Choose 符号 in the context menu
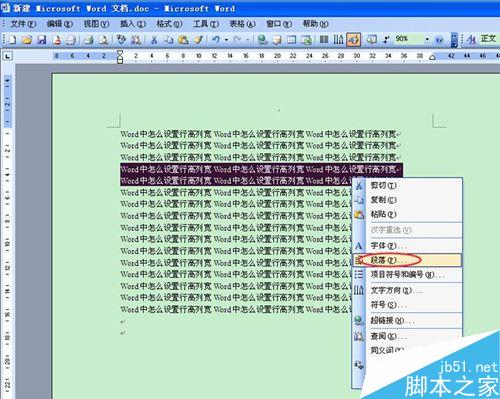500x399 pixels. coord(407,305)
